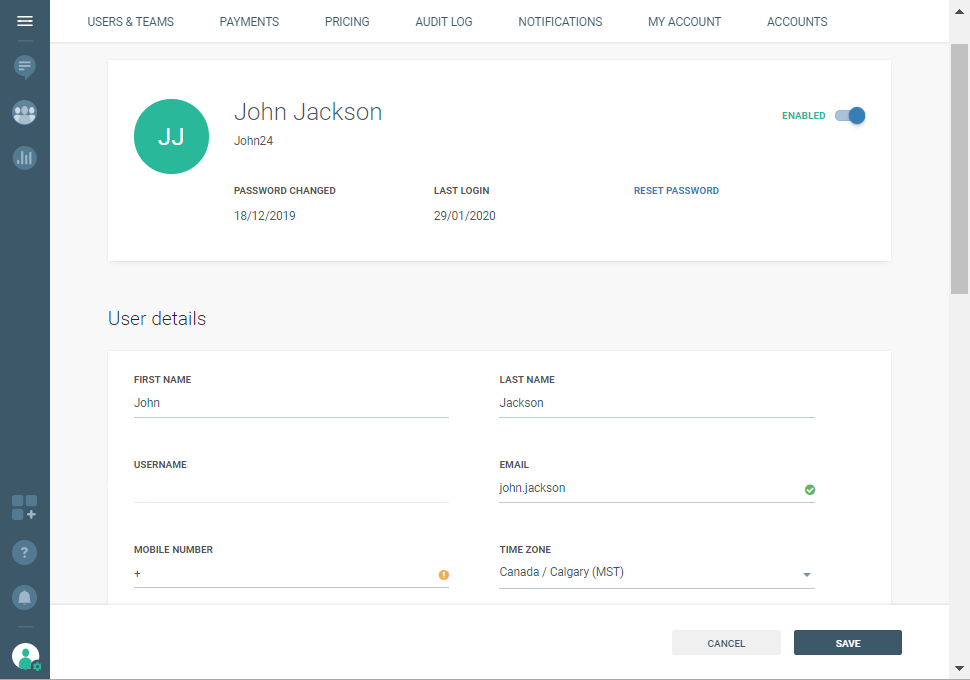Click the Reset Password link
The width and height of the screenshot is (970, 680).
point(676,191)
